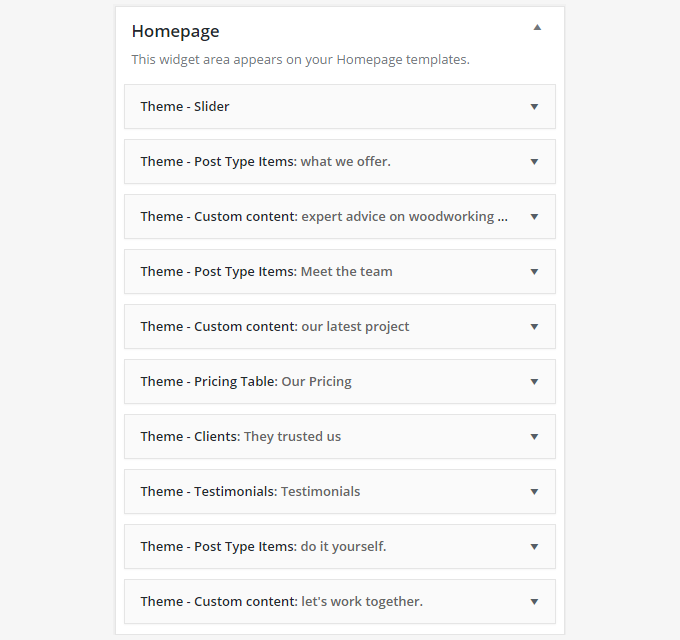
Task: Open arrow for 'let's work together' widget
Action: pyautogui.click(x=534, y=602)
